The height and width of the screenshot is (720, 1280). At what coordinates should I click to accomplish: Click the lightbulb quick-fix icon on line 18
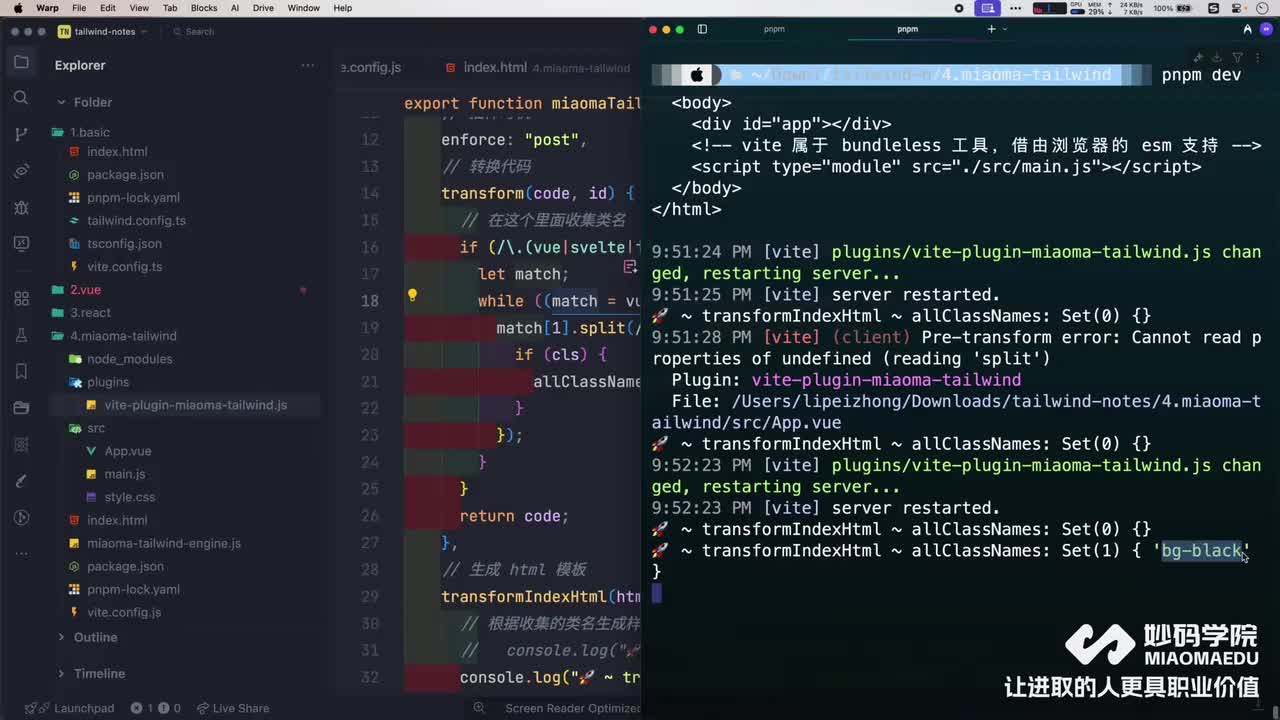tap(412, 296)
